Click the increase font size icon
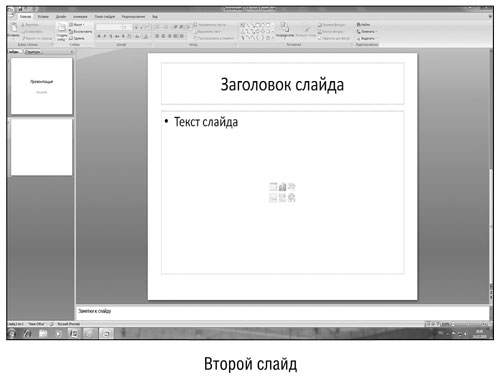 tap(136, 27)
